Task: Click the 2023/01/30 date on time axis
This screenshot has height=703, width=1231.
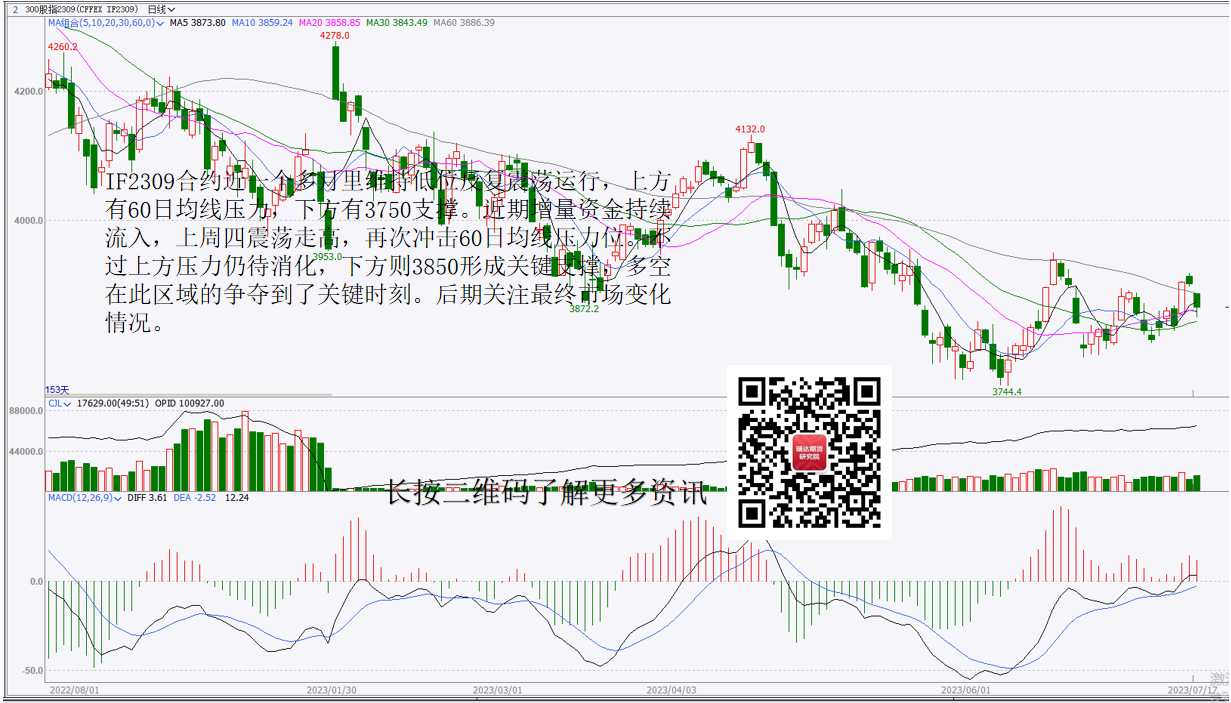Action: (x=331, y=690)
